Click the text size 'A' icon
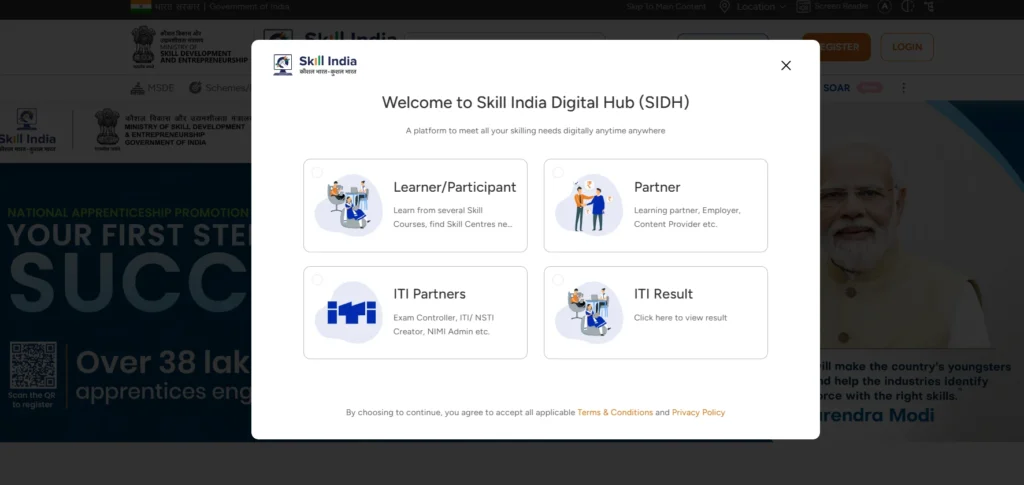This screenshot has width=1024, height=485. (x=884, y=7)
